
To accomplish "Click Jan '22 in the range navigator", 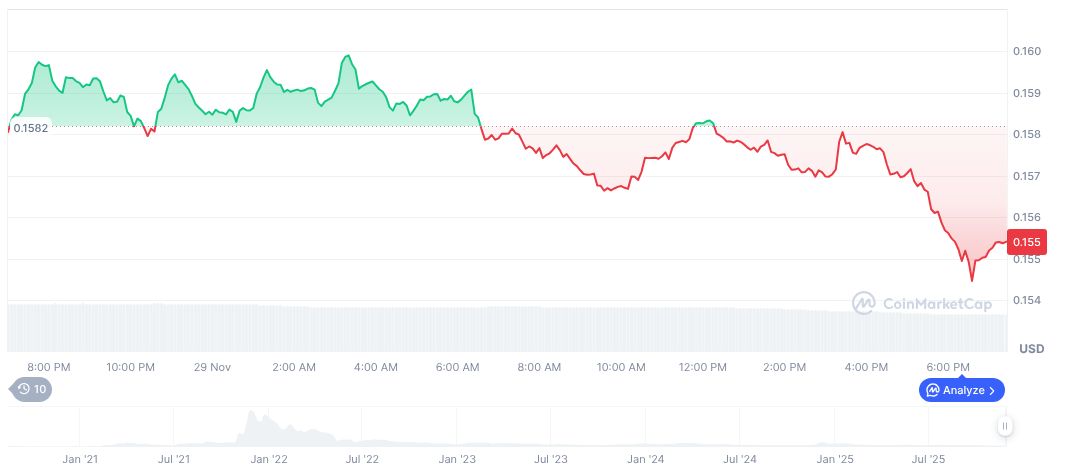I will tap(268, 459).
